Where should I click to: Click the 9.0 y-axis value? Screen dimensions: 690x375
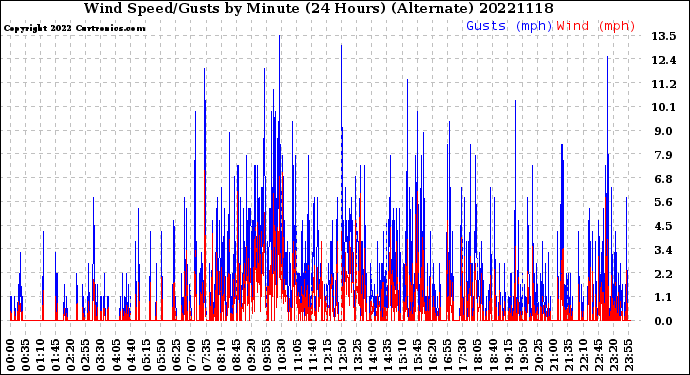(664, 131)
